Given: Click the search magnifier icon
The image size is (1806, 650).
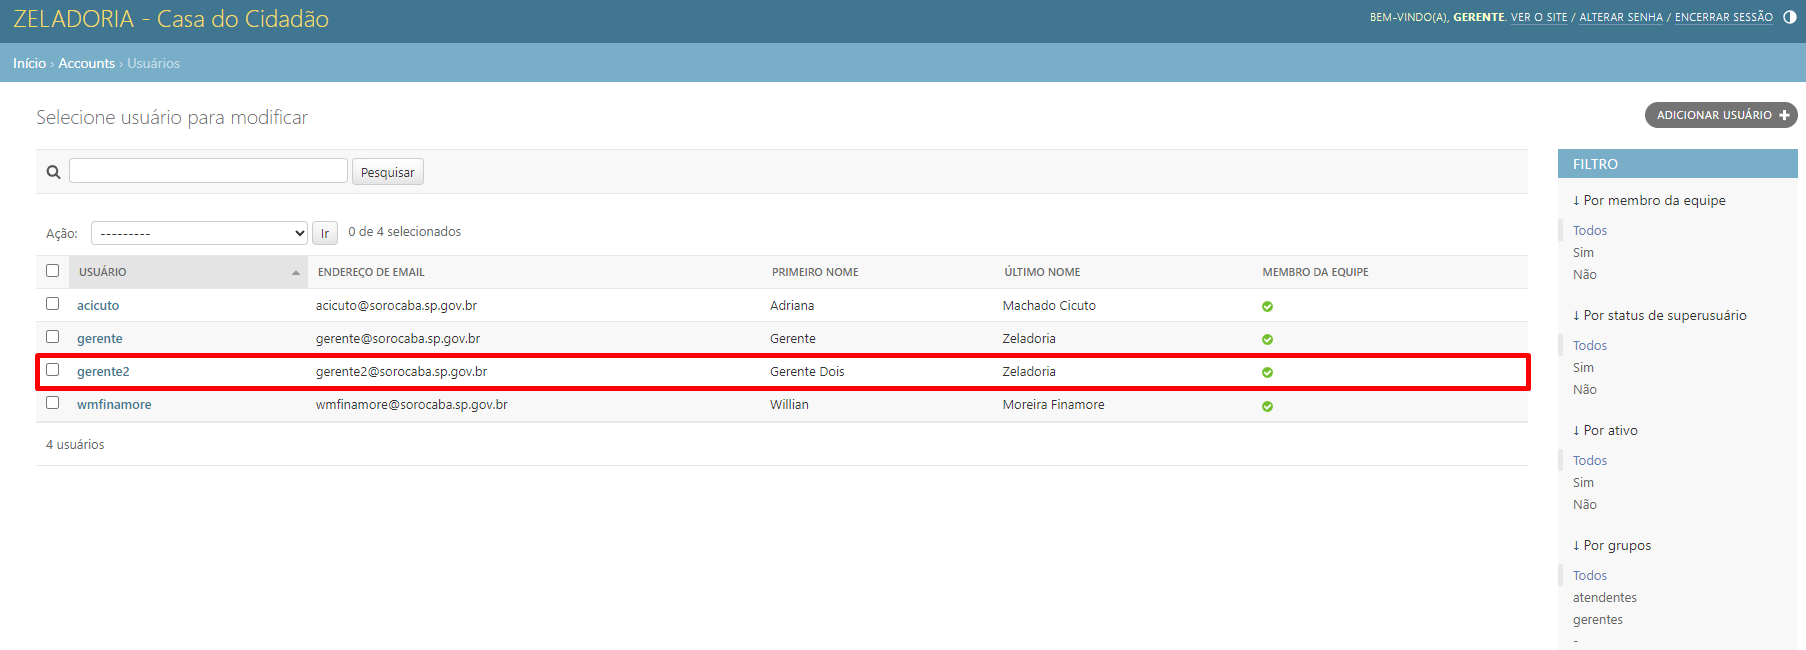Looking at the screenshot, I should [54, 172].
